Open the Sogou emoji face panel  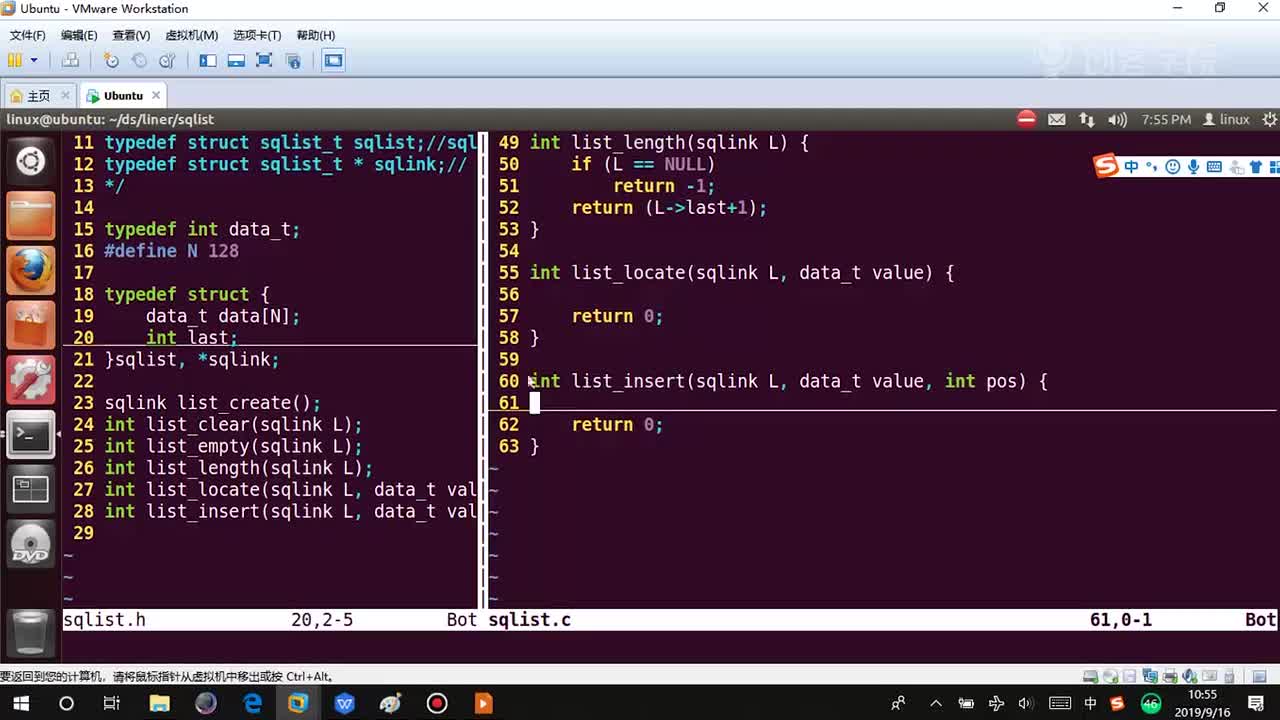(1173, 167)
